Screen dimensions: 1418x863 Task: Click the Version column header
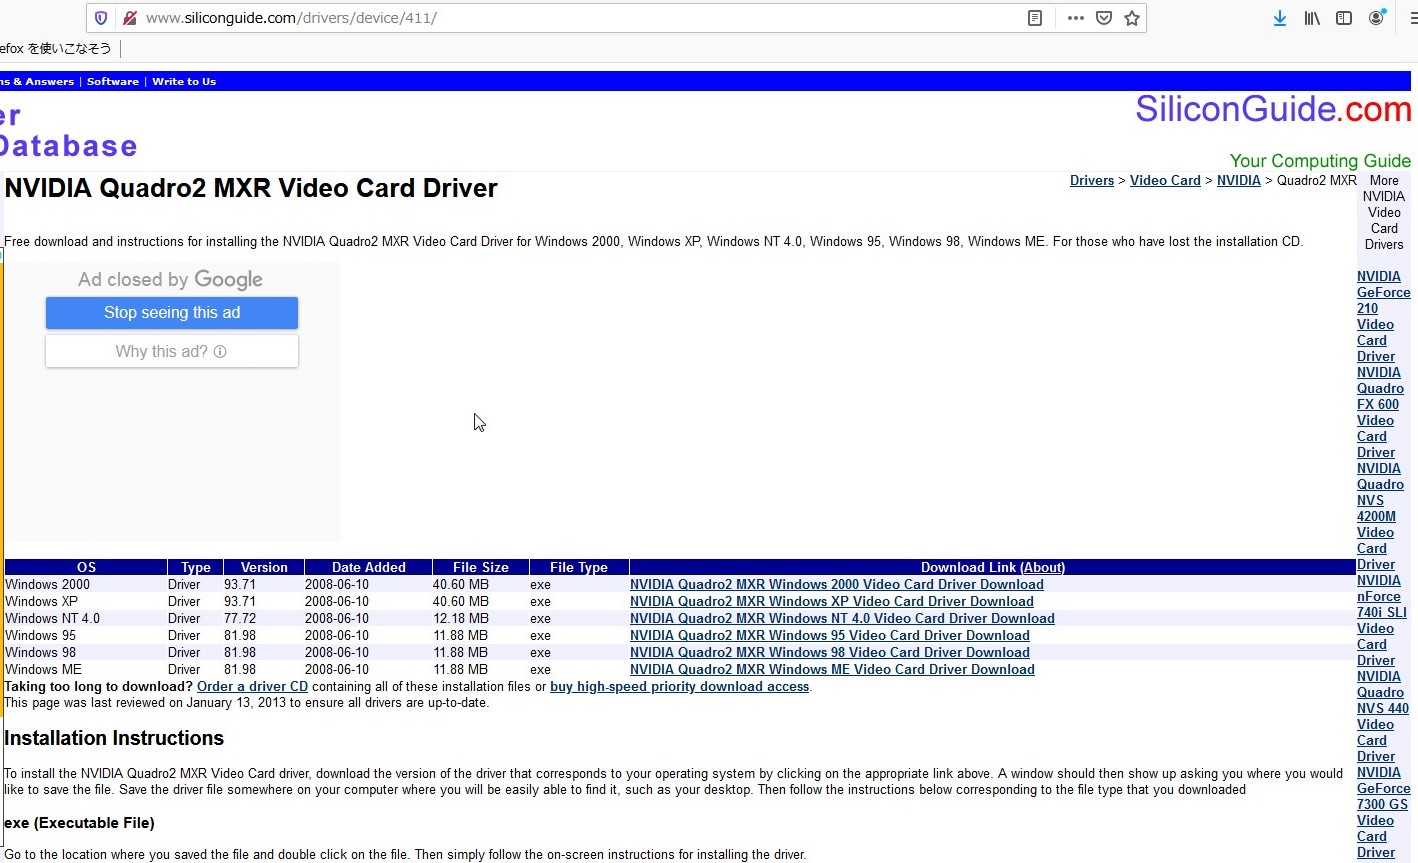tap(264, 567)
